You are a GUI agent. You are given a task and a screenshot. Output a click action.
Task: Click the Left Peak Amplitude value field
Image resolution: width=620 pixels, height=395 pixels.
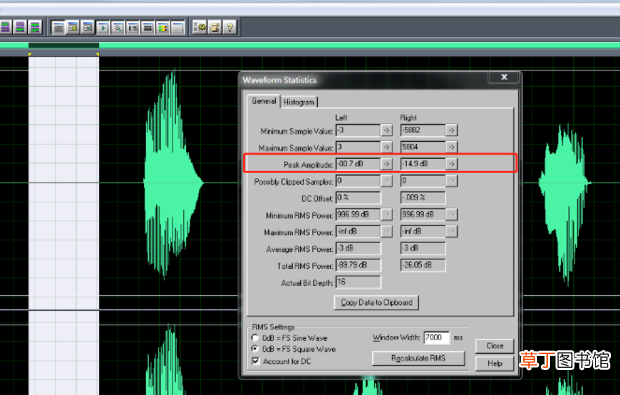[x=358, y=164]
